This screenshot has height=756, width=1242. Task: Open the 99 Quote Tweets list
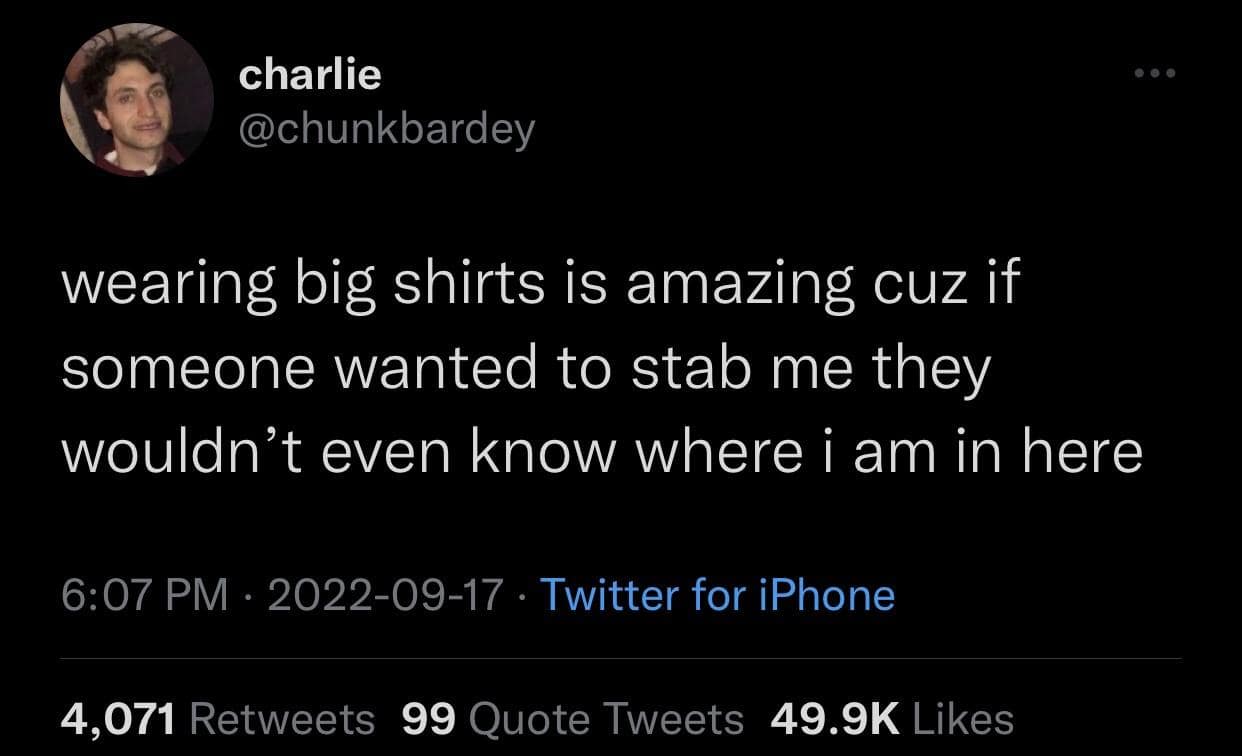click(x=573, y=718)
